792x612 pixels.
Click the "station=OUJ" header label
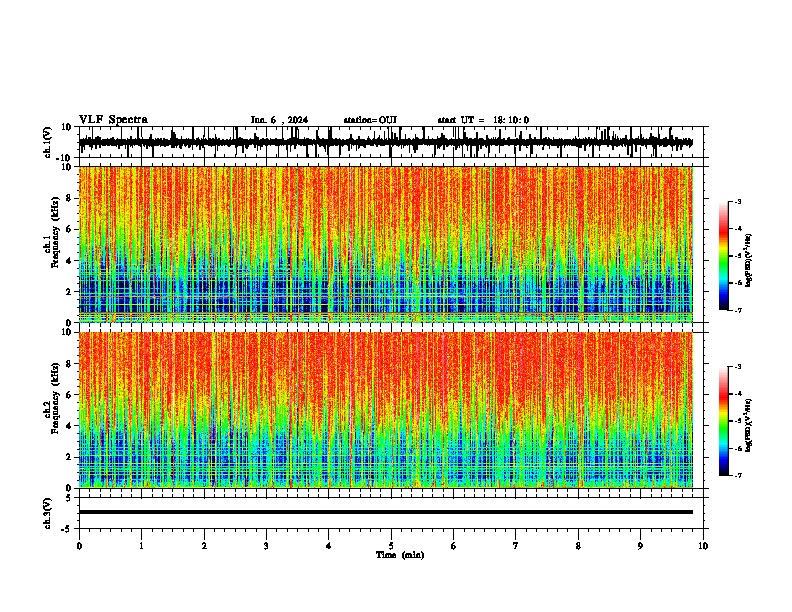click(x=370, y=120)
